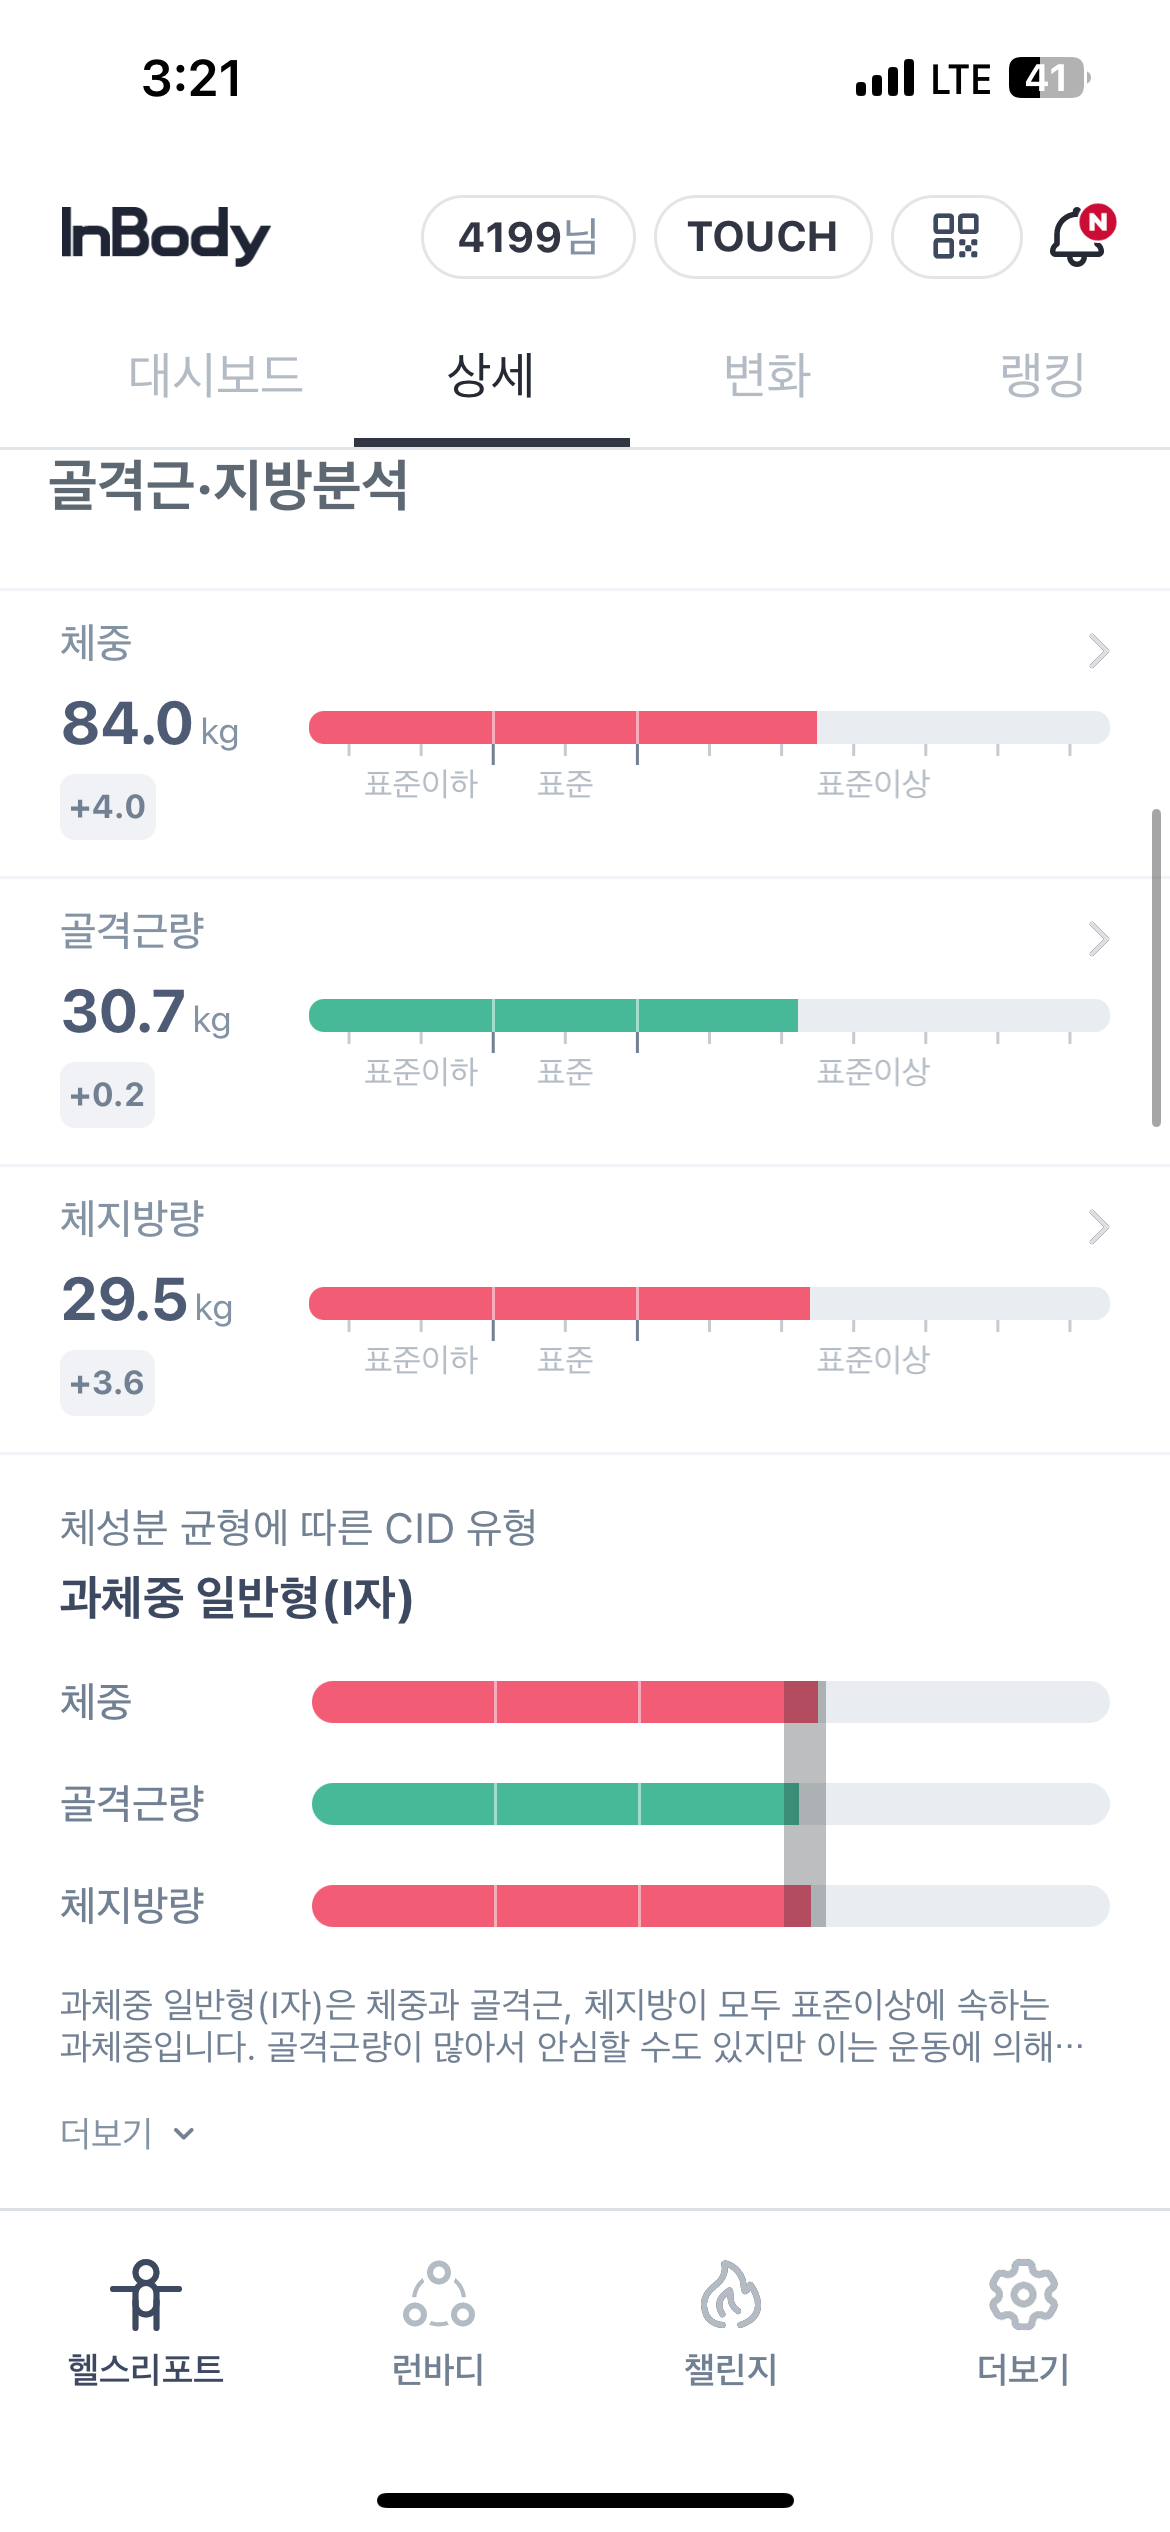Click the 체중 84.0 kg progress bar
1170x2532 pixels.
click(708, 728)
